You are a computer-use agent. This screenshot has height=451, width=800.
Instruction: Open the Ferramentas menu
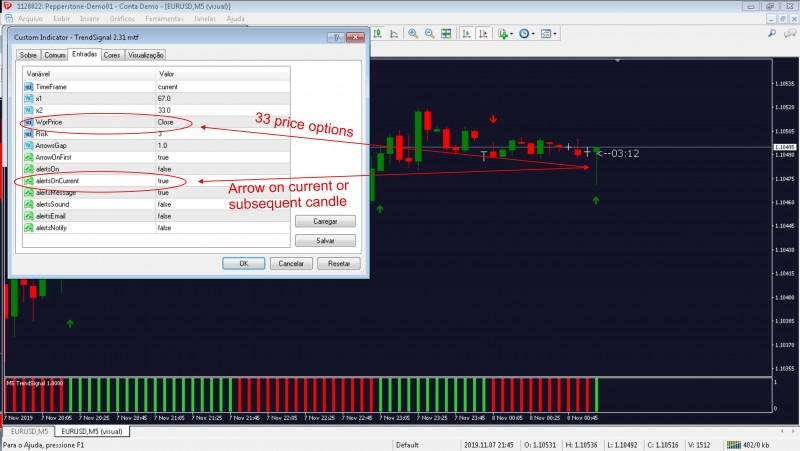164,18
